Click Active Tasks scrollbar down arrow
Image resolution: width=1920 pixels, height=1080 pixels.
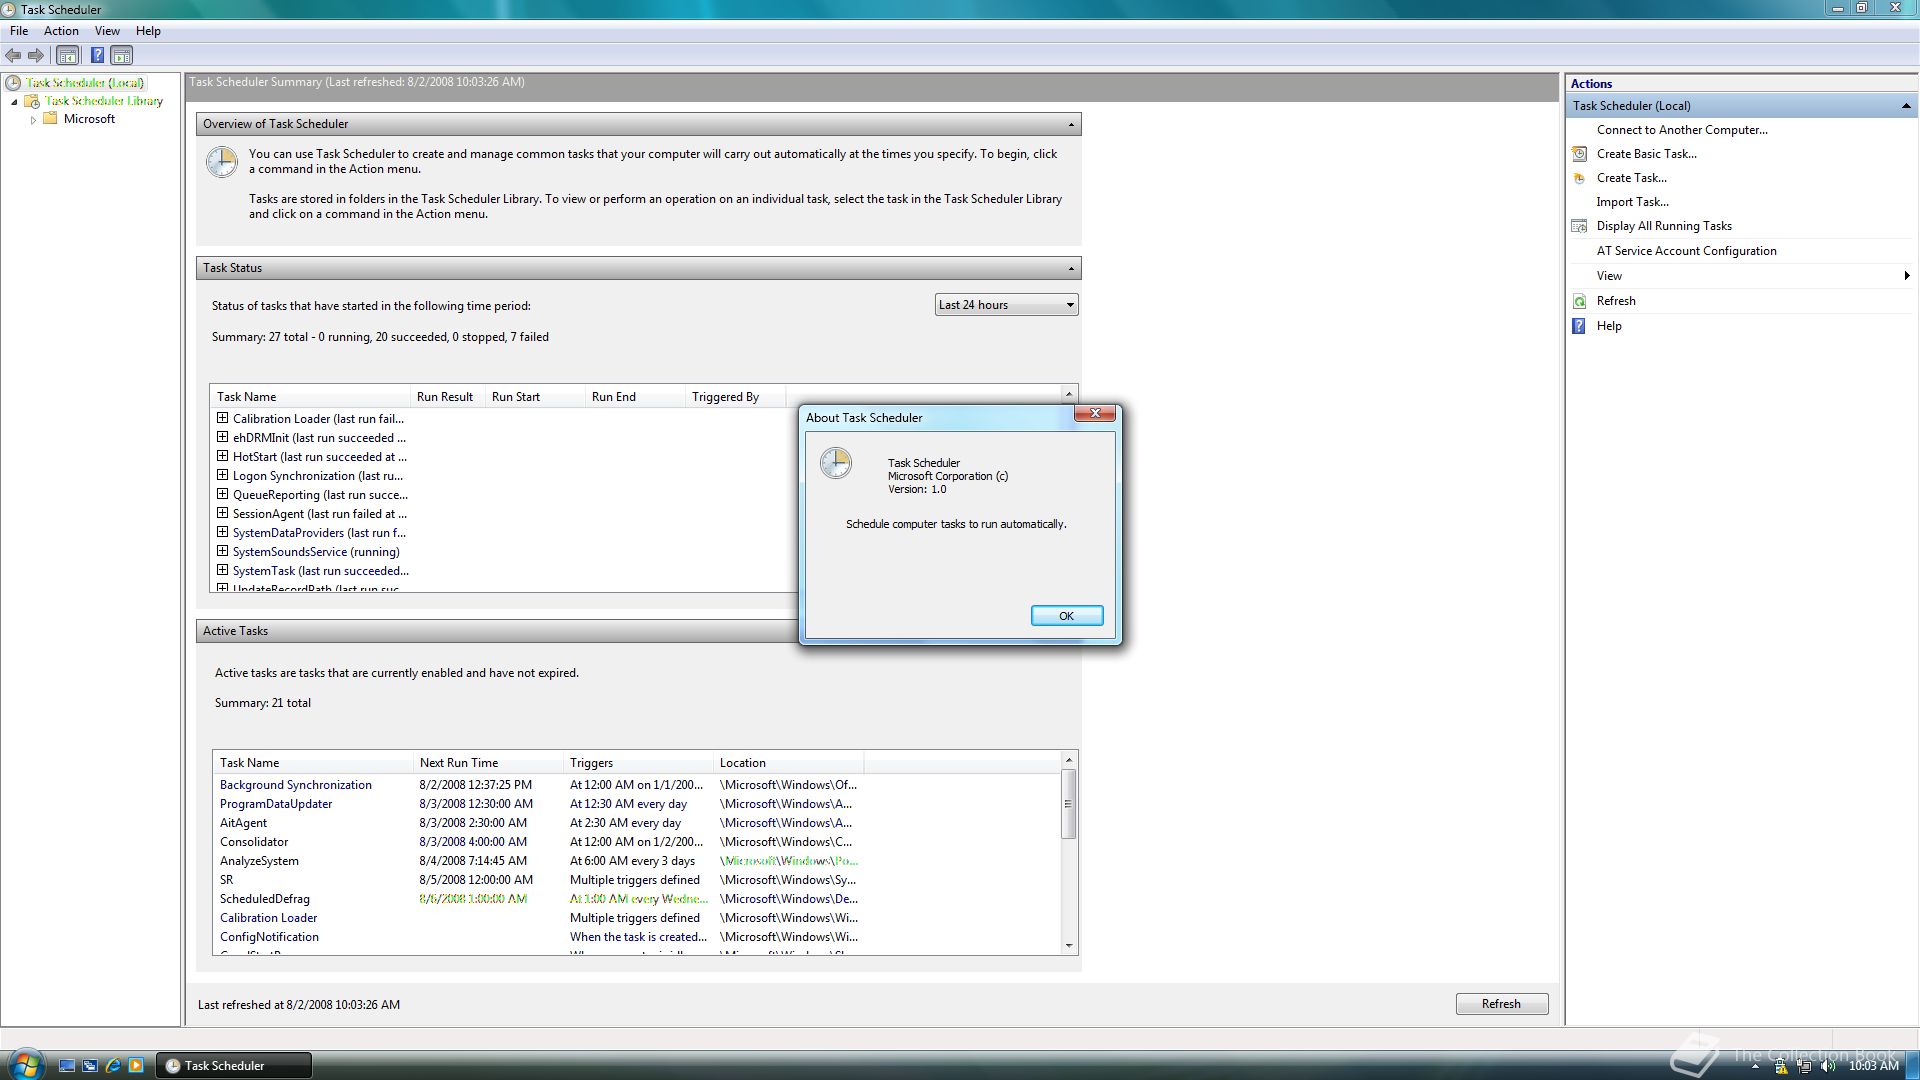1069,945
